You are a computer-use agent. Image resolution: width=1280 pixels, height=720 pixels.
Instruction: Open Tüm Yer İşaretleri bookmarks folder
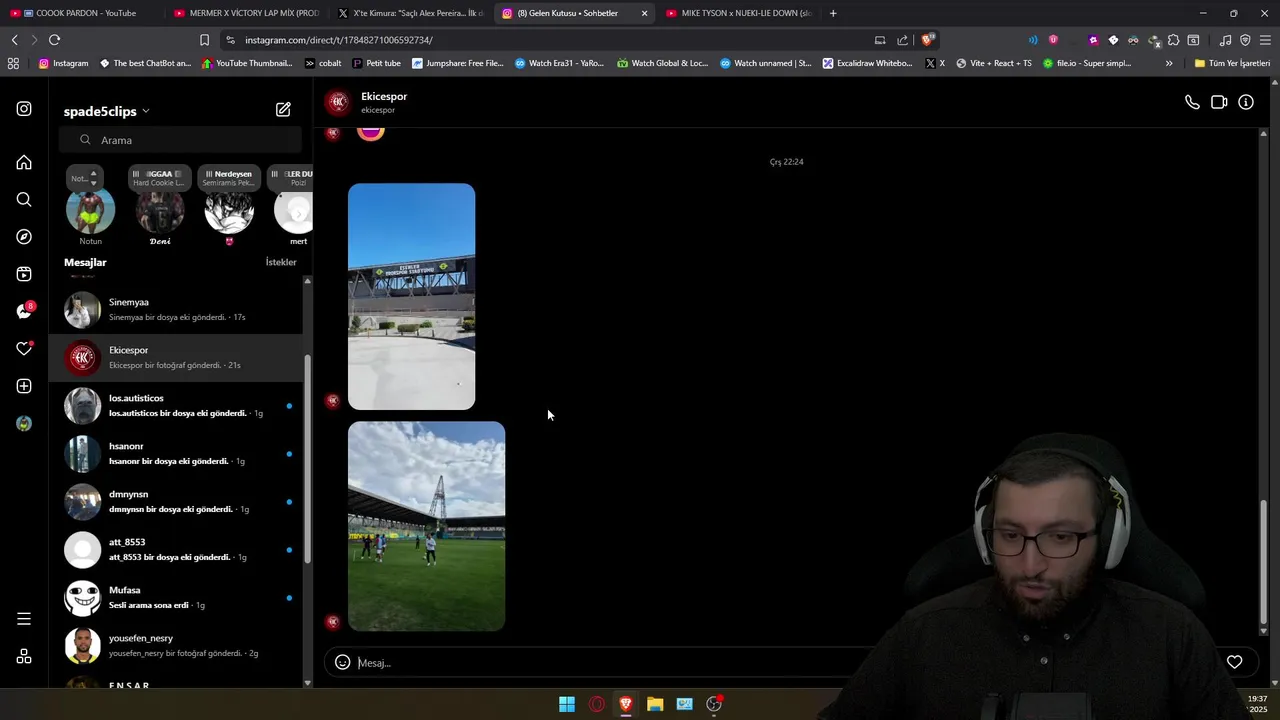point(1232,63)
